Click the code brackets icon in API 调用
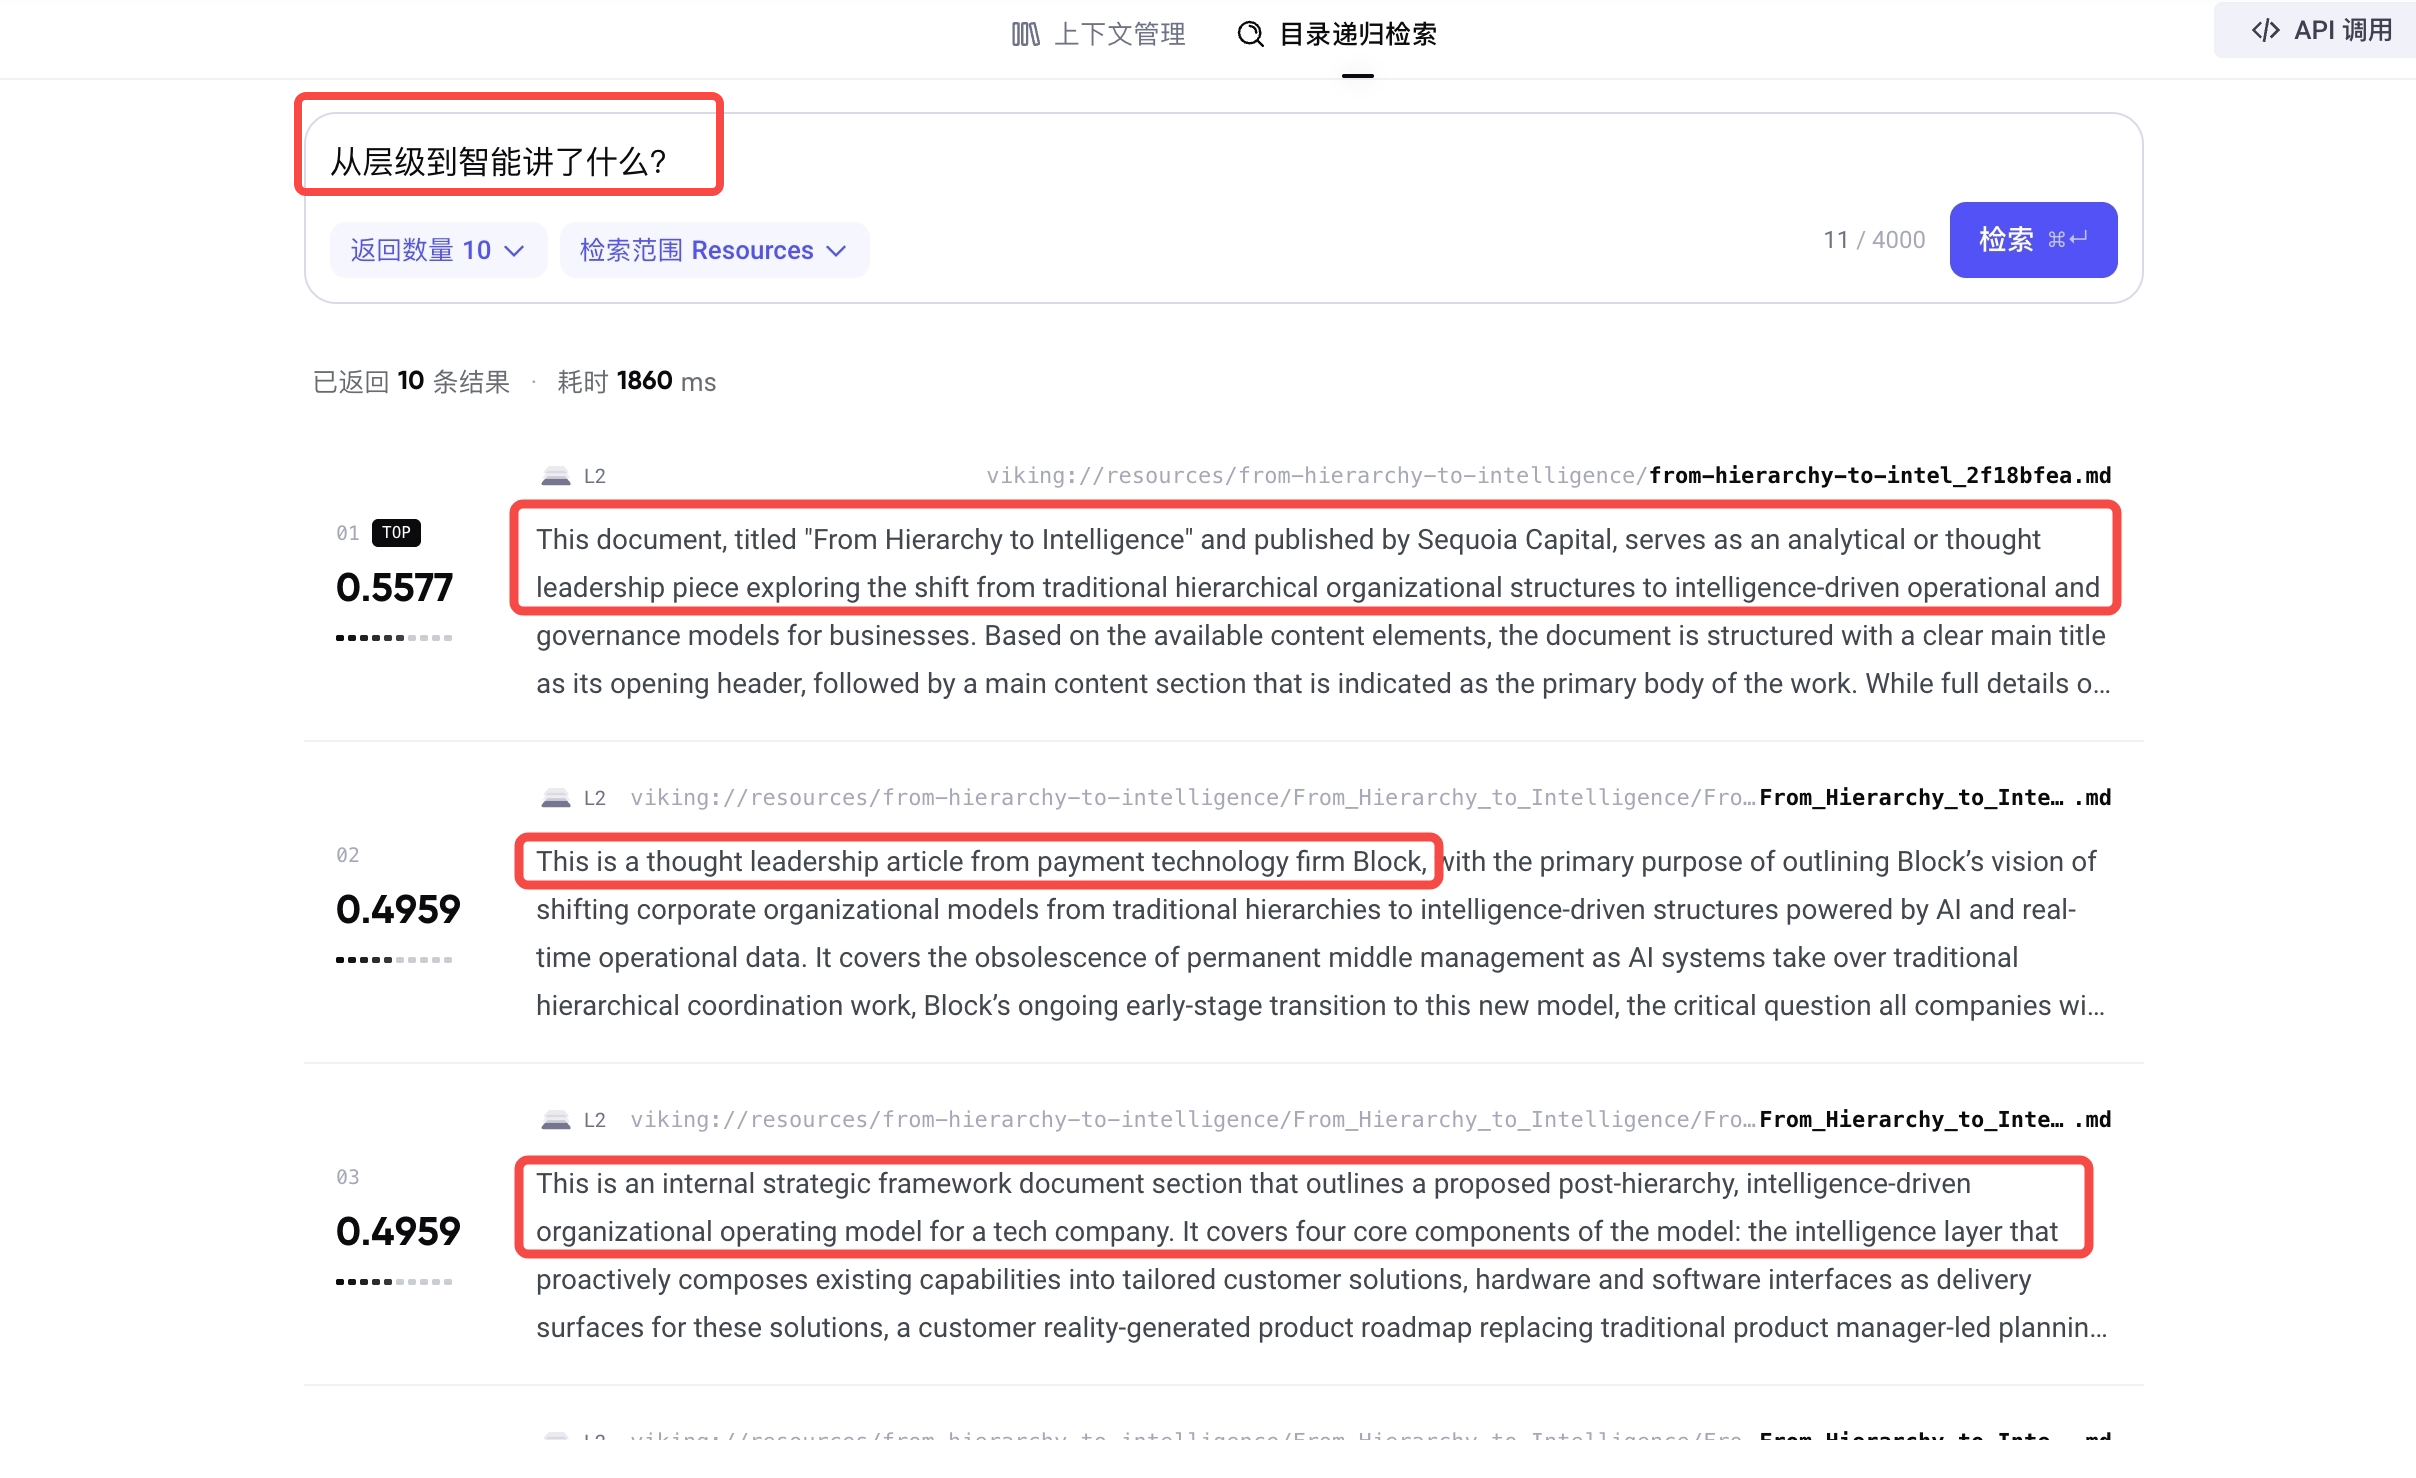This screenshot has width=2416, height=1478. (x=2265, y=30)
